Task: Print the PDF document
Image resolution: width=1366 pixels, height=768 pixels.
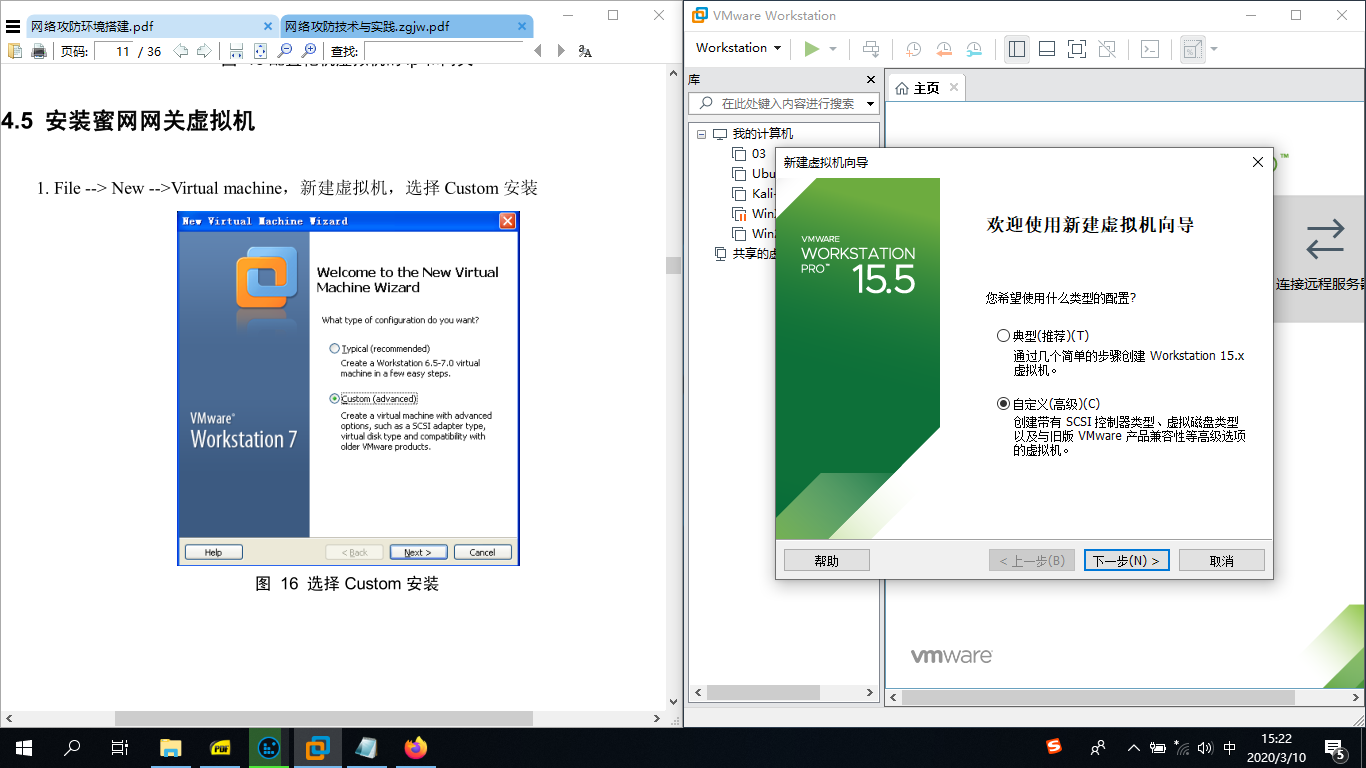Action: 39,51
